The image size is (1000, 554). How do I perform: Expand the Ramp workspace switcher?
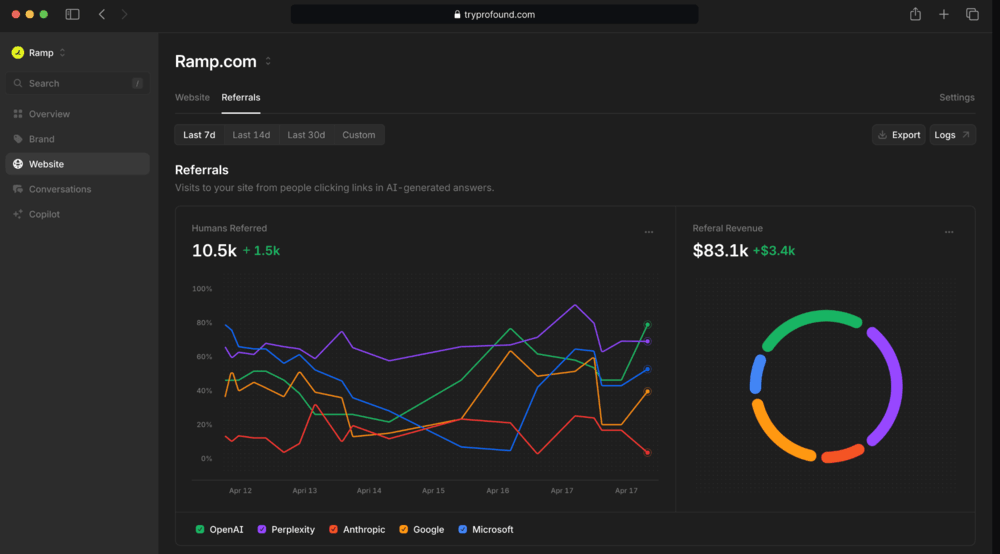point(62,53)
